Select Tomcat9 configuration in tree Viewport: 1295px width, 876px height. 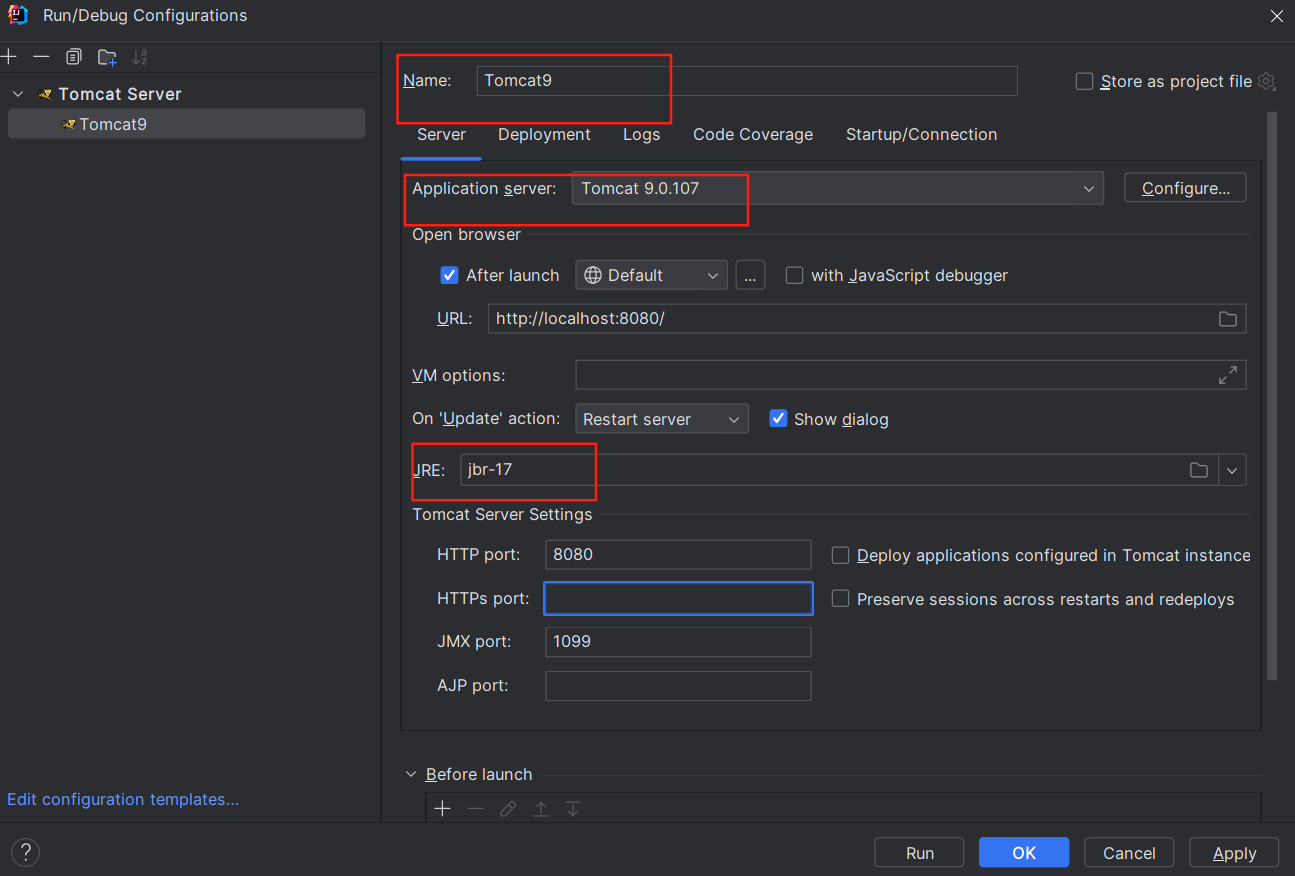click(186, 124)
